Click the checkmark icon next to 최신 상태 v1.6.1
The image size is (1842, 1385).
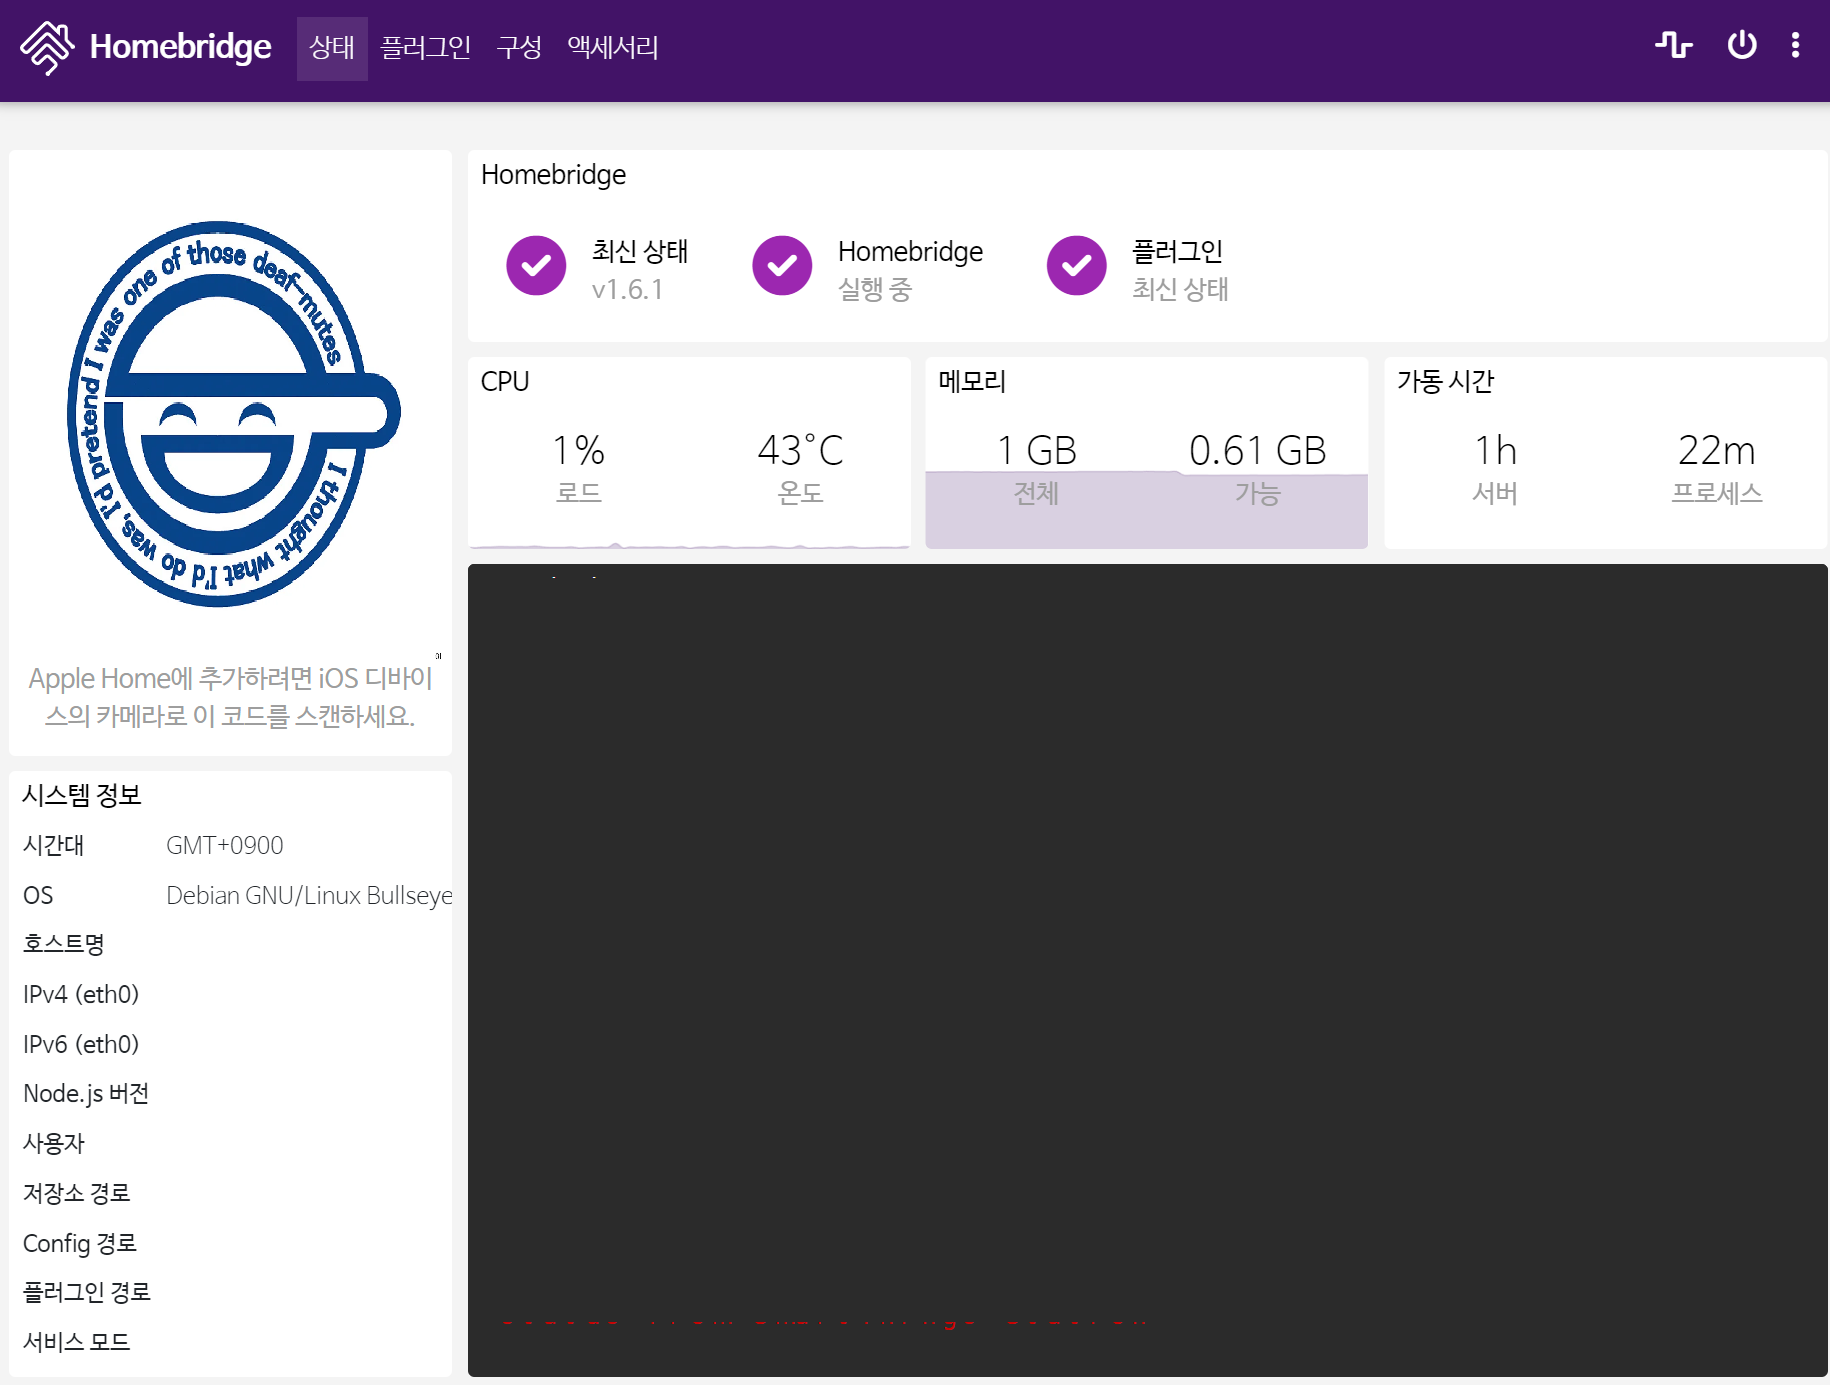tap(536, 266)
